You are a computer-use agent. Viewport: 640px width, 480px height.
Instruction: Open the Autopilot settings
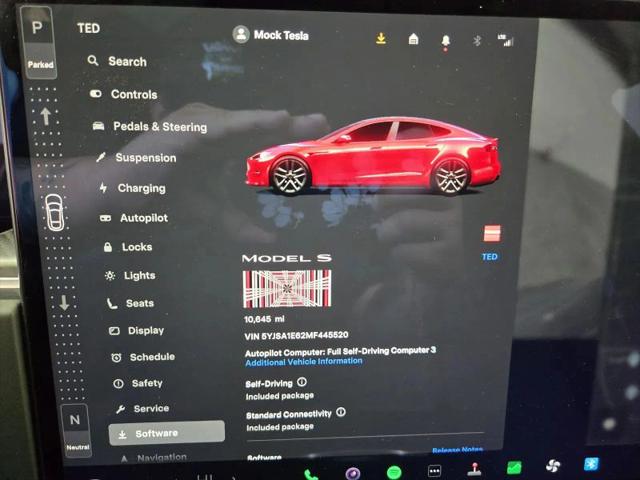click(134, 218)
